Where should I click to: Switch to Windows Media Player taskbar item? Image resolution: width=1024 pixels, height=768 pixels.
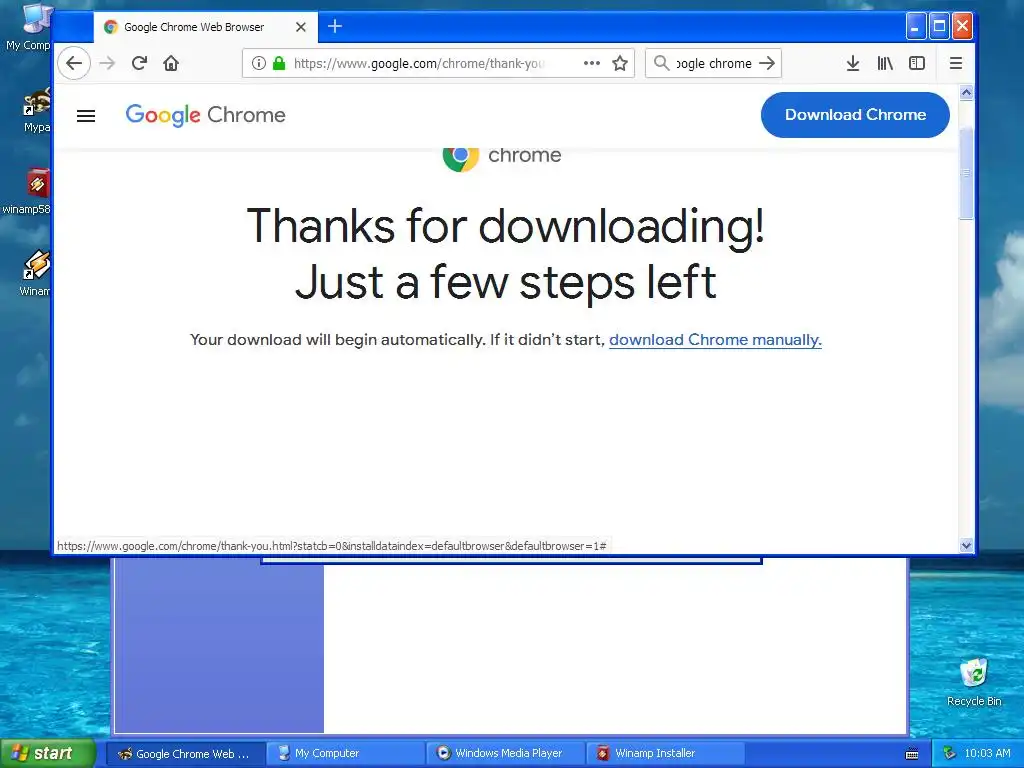point(506,754)
